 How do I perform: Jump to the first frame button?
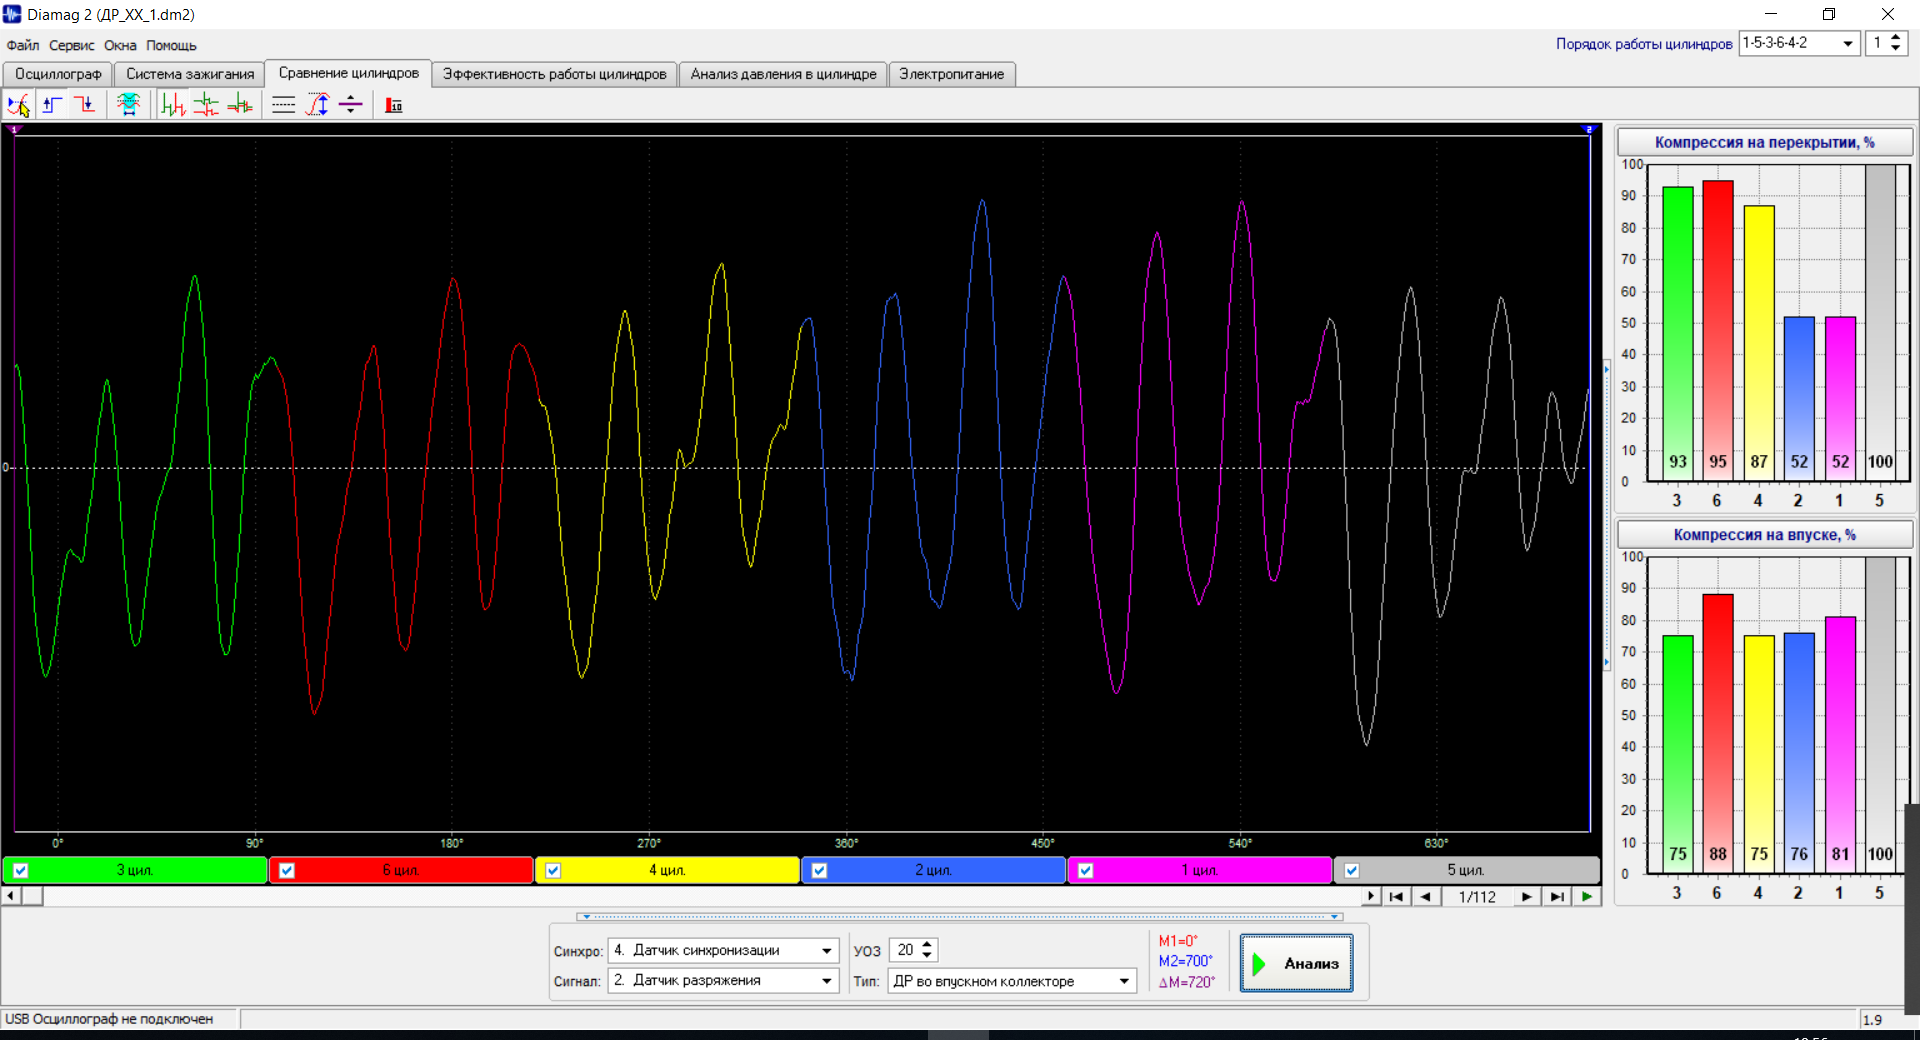tap(1396, 897)
